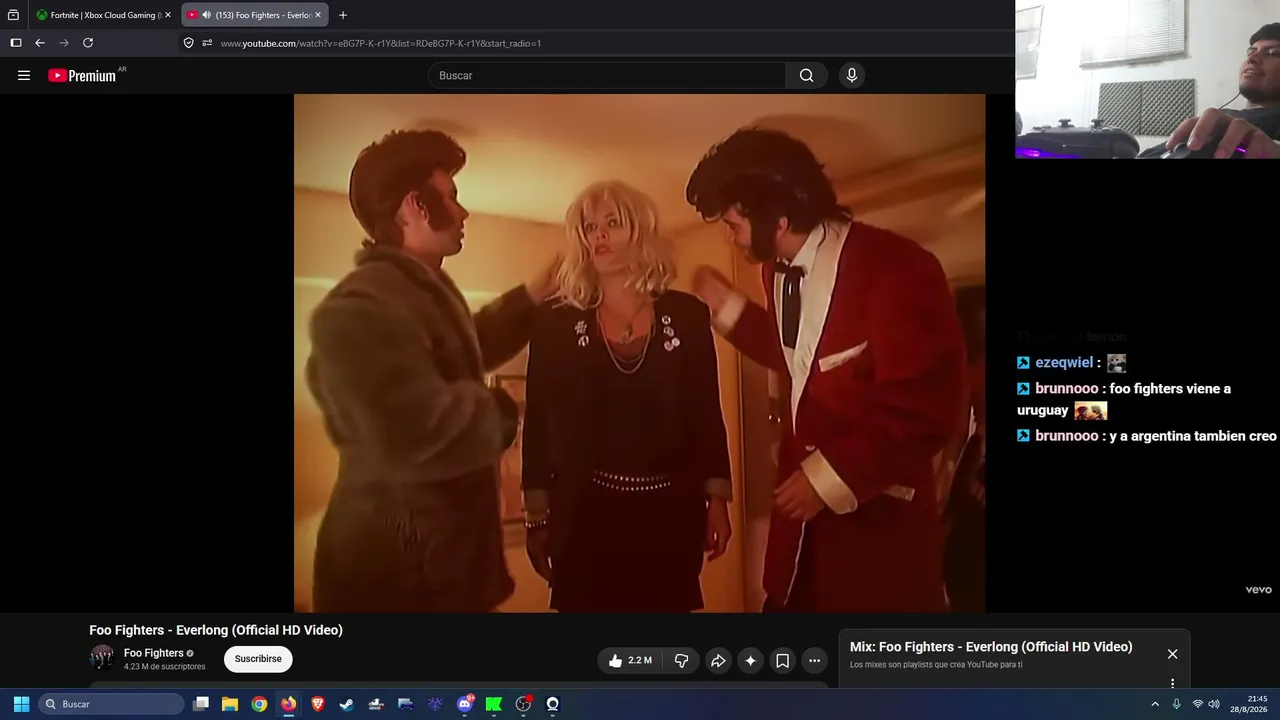Open the YouTube guide hamburger menu
The image size is (1280, 720).
click(x=24, y=75)
